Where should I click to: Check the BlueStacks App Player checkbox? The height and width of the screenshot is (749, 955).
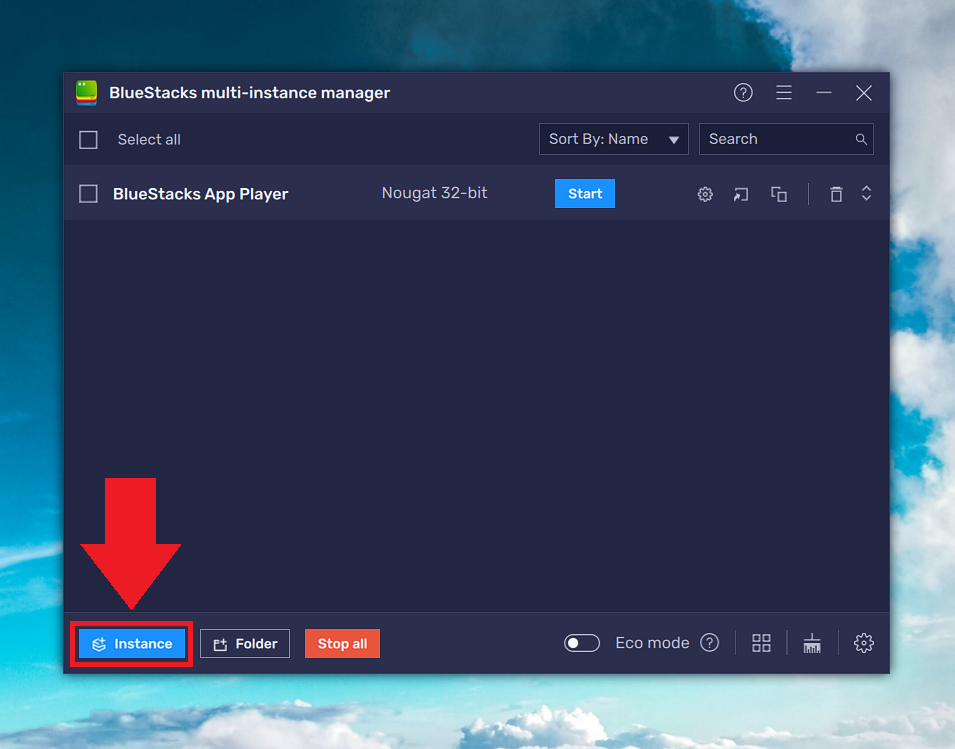pos(88,194)
